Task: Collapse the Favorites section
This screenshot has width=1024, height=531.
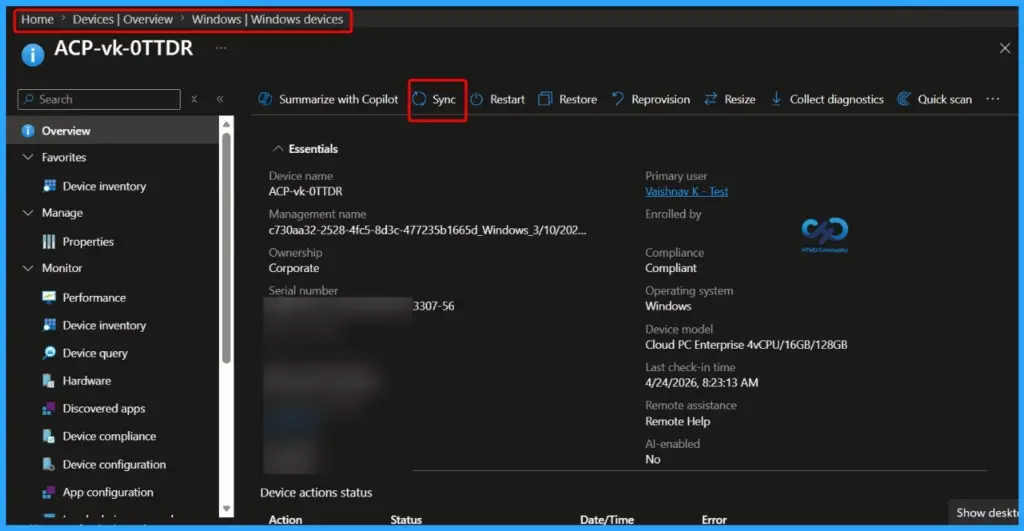Action: pos(28,157)
